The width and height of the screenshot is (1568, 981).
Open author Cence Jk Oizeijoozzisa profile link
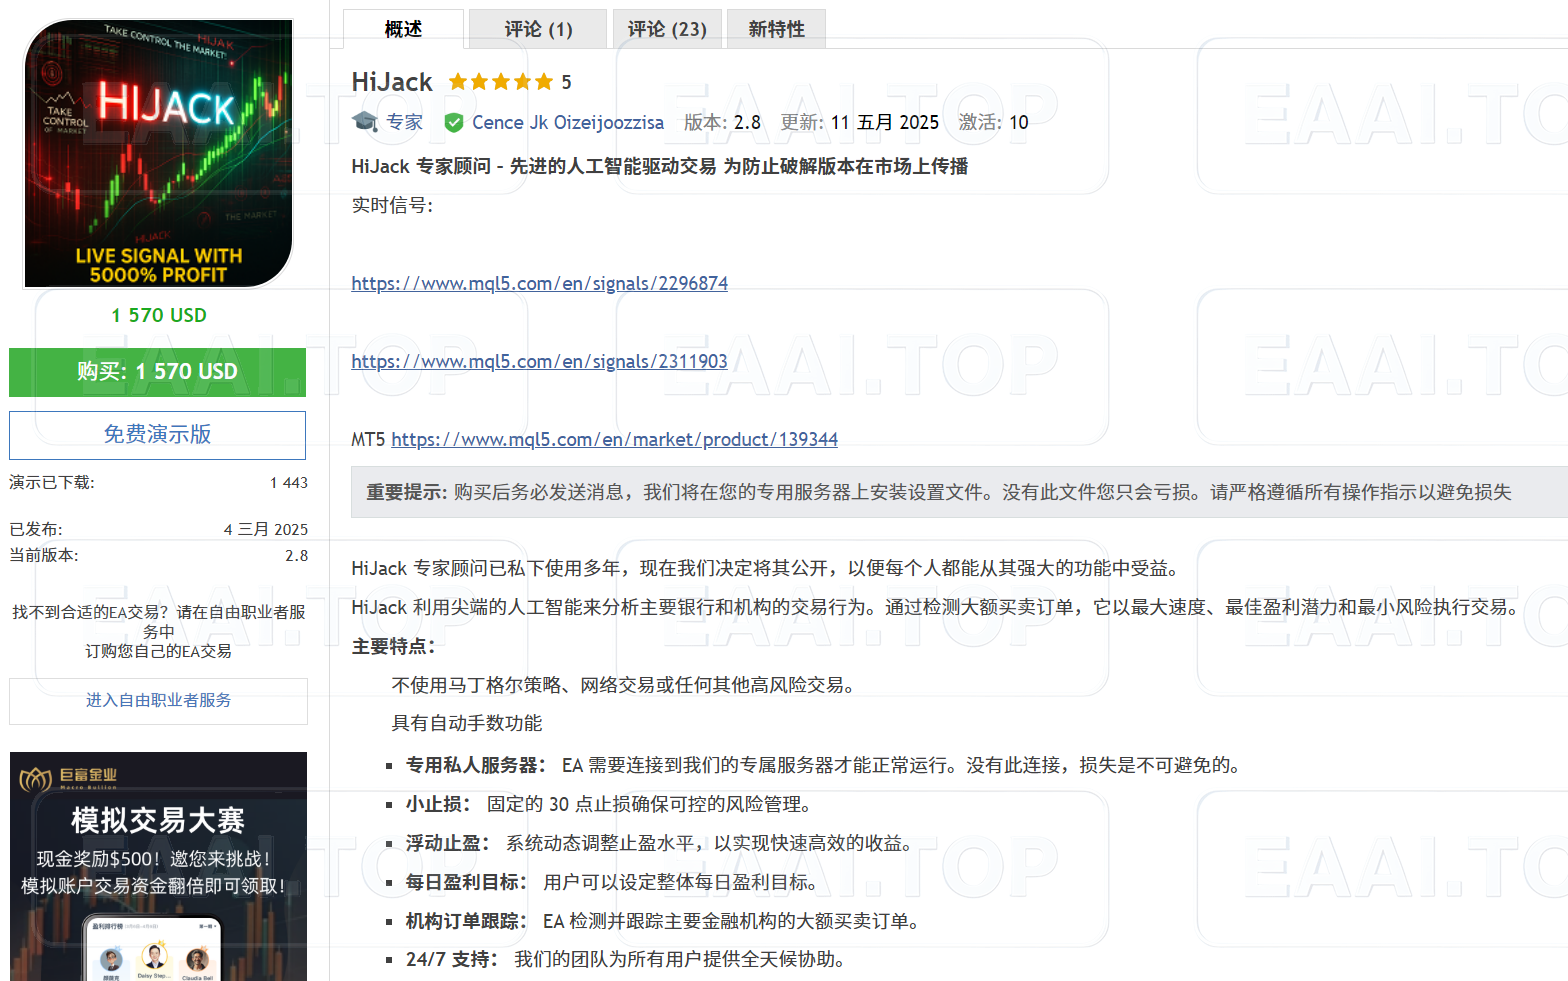567,122
